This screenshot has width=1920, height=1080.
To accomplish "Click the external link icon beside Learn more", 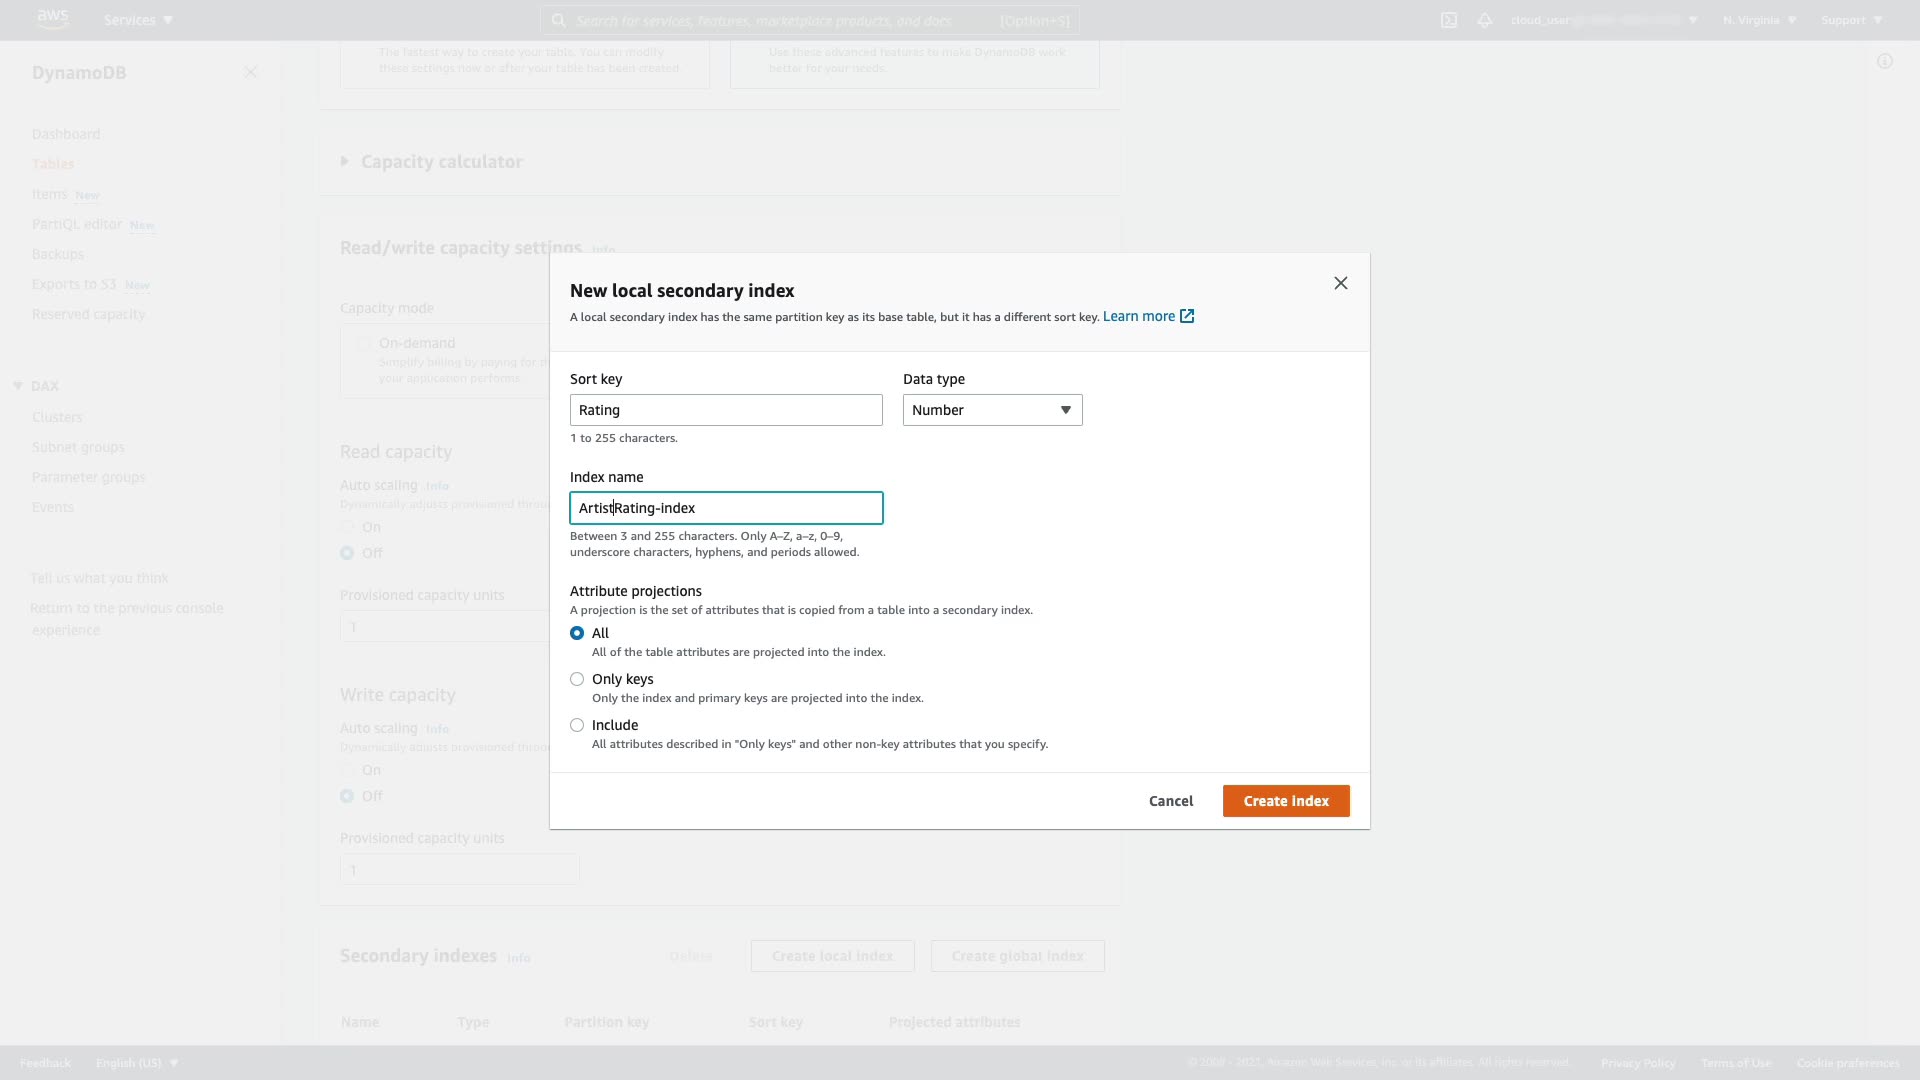I will pos(1187,316).
